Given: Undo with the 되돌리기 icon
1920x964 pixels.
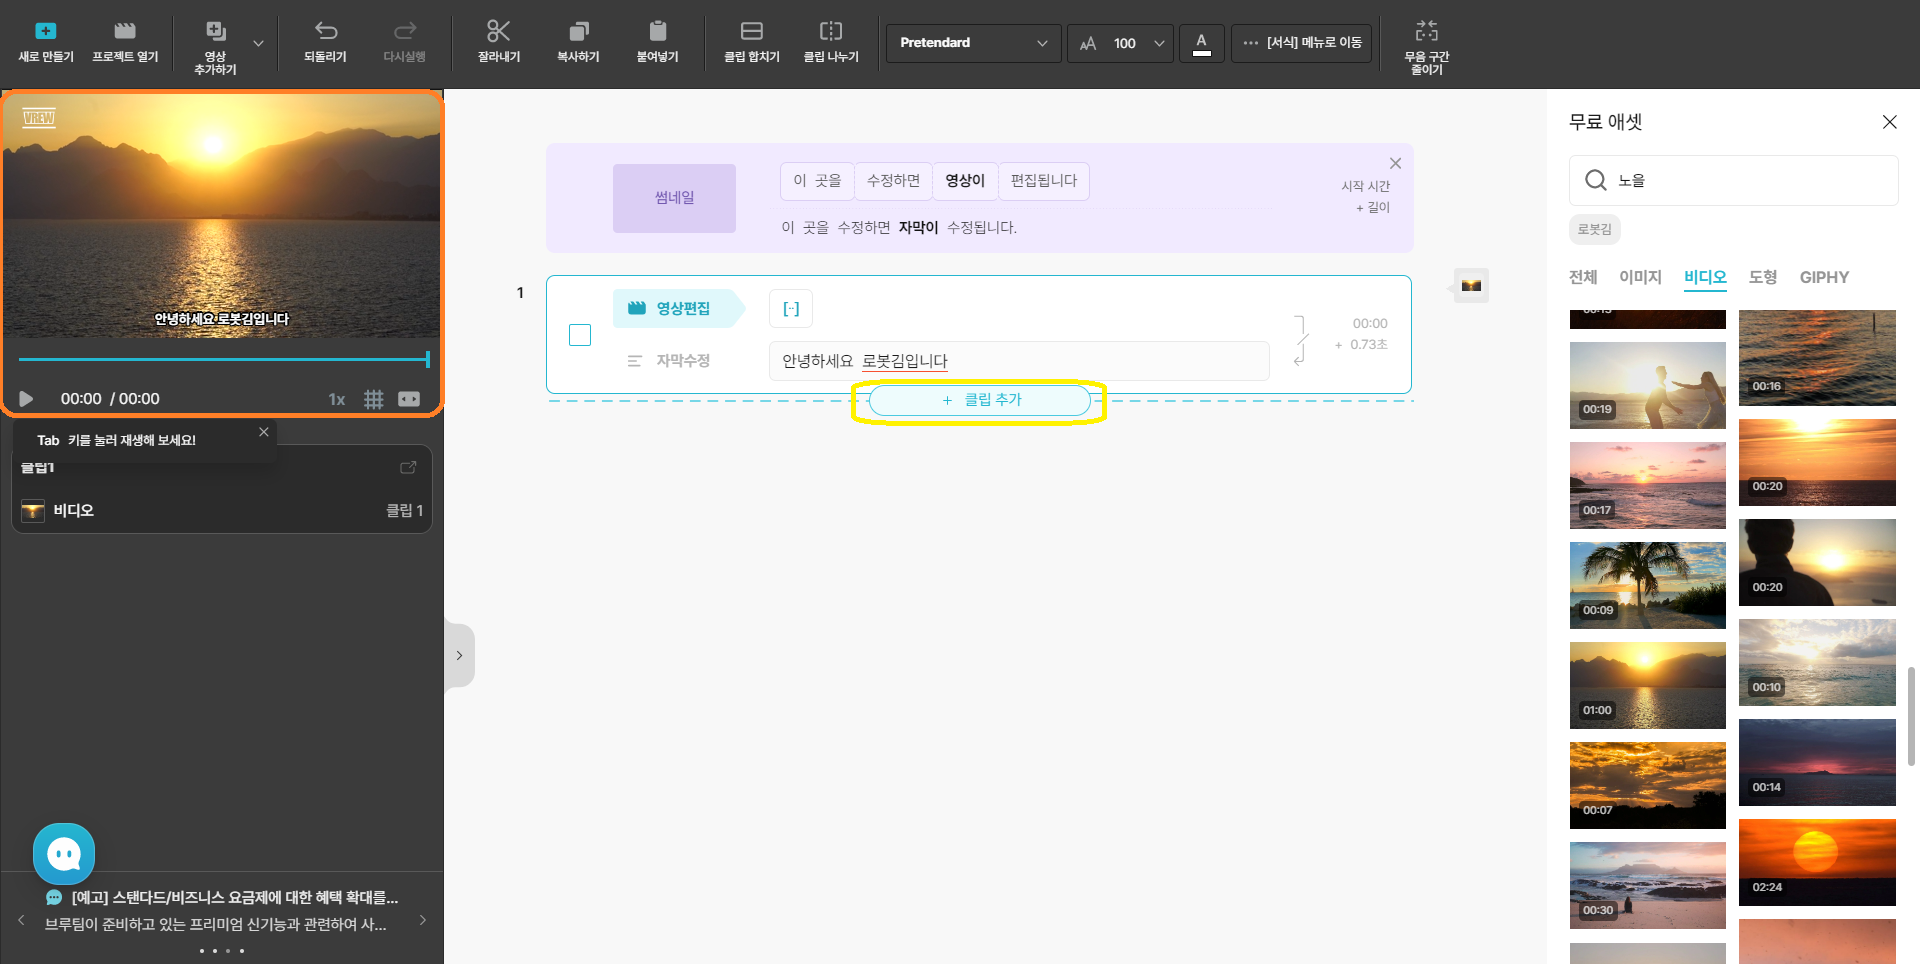Looking at the screenshot, I should click(326, 31).
